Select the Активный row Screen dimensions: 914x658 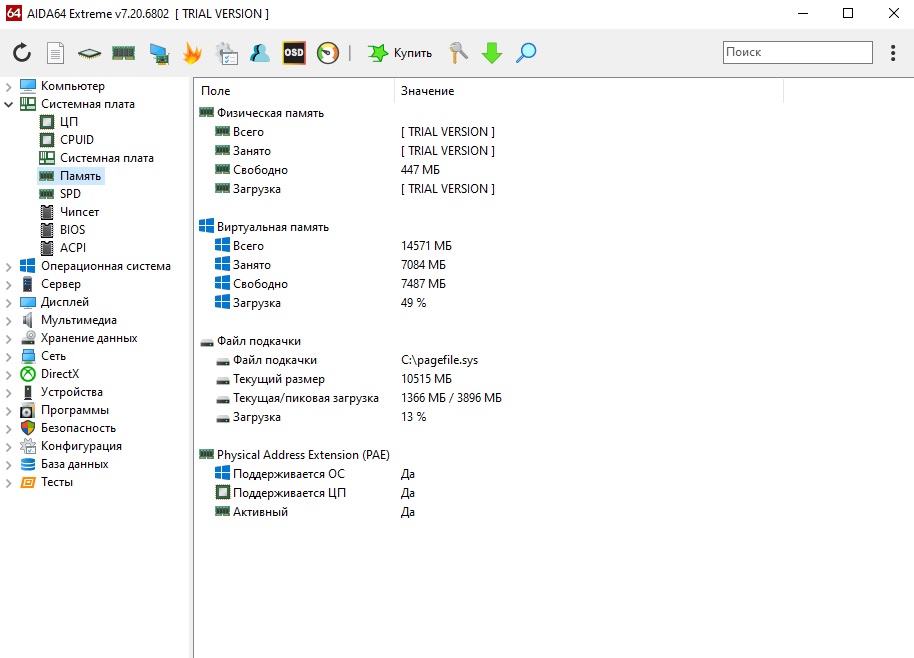click(x=260, y=512)
